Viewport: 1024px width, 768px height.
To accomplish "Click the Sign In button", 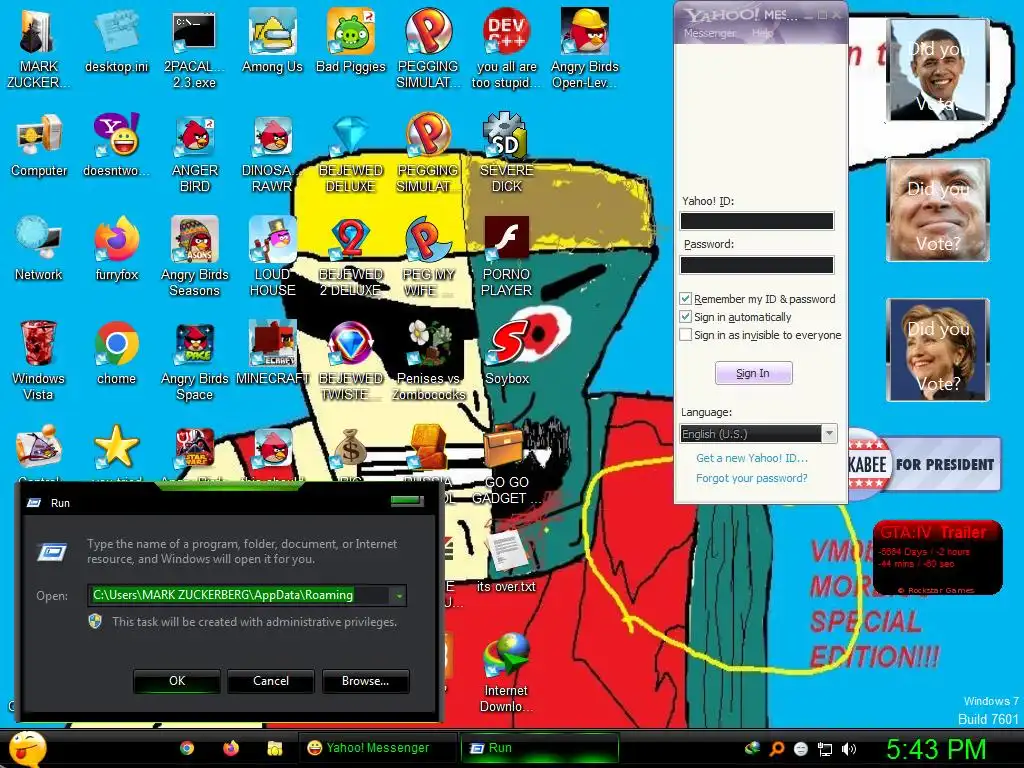I will [754, 373].
